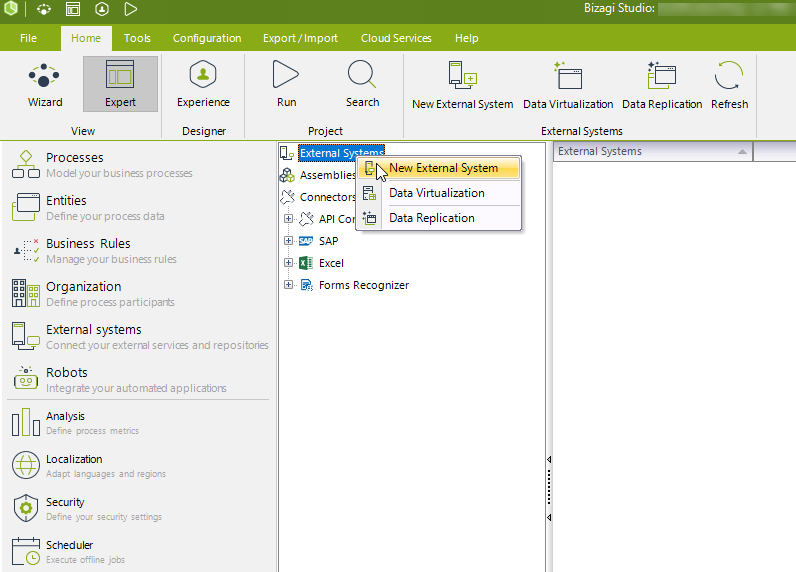Open Business Rules module in sidebar
This screenshot has height=572, width=796.
coord(138,251)
